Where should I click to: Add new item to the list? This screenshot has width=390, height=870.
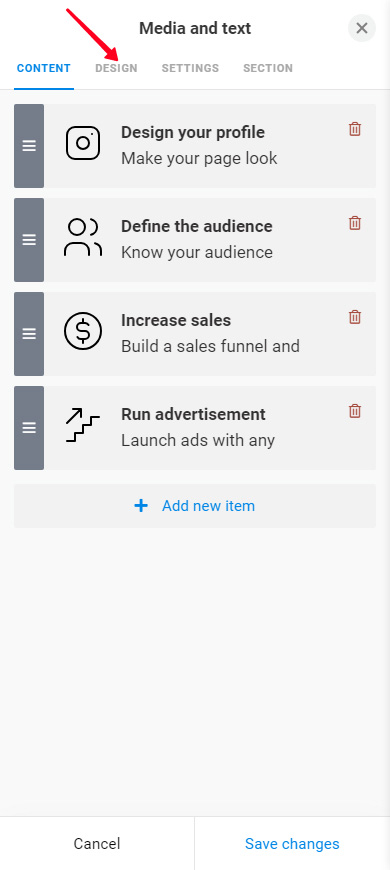click(195, 506)
